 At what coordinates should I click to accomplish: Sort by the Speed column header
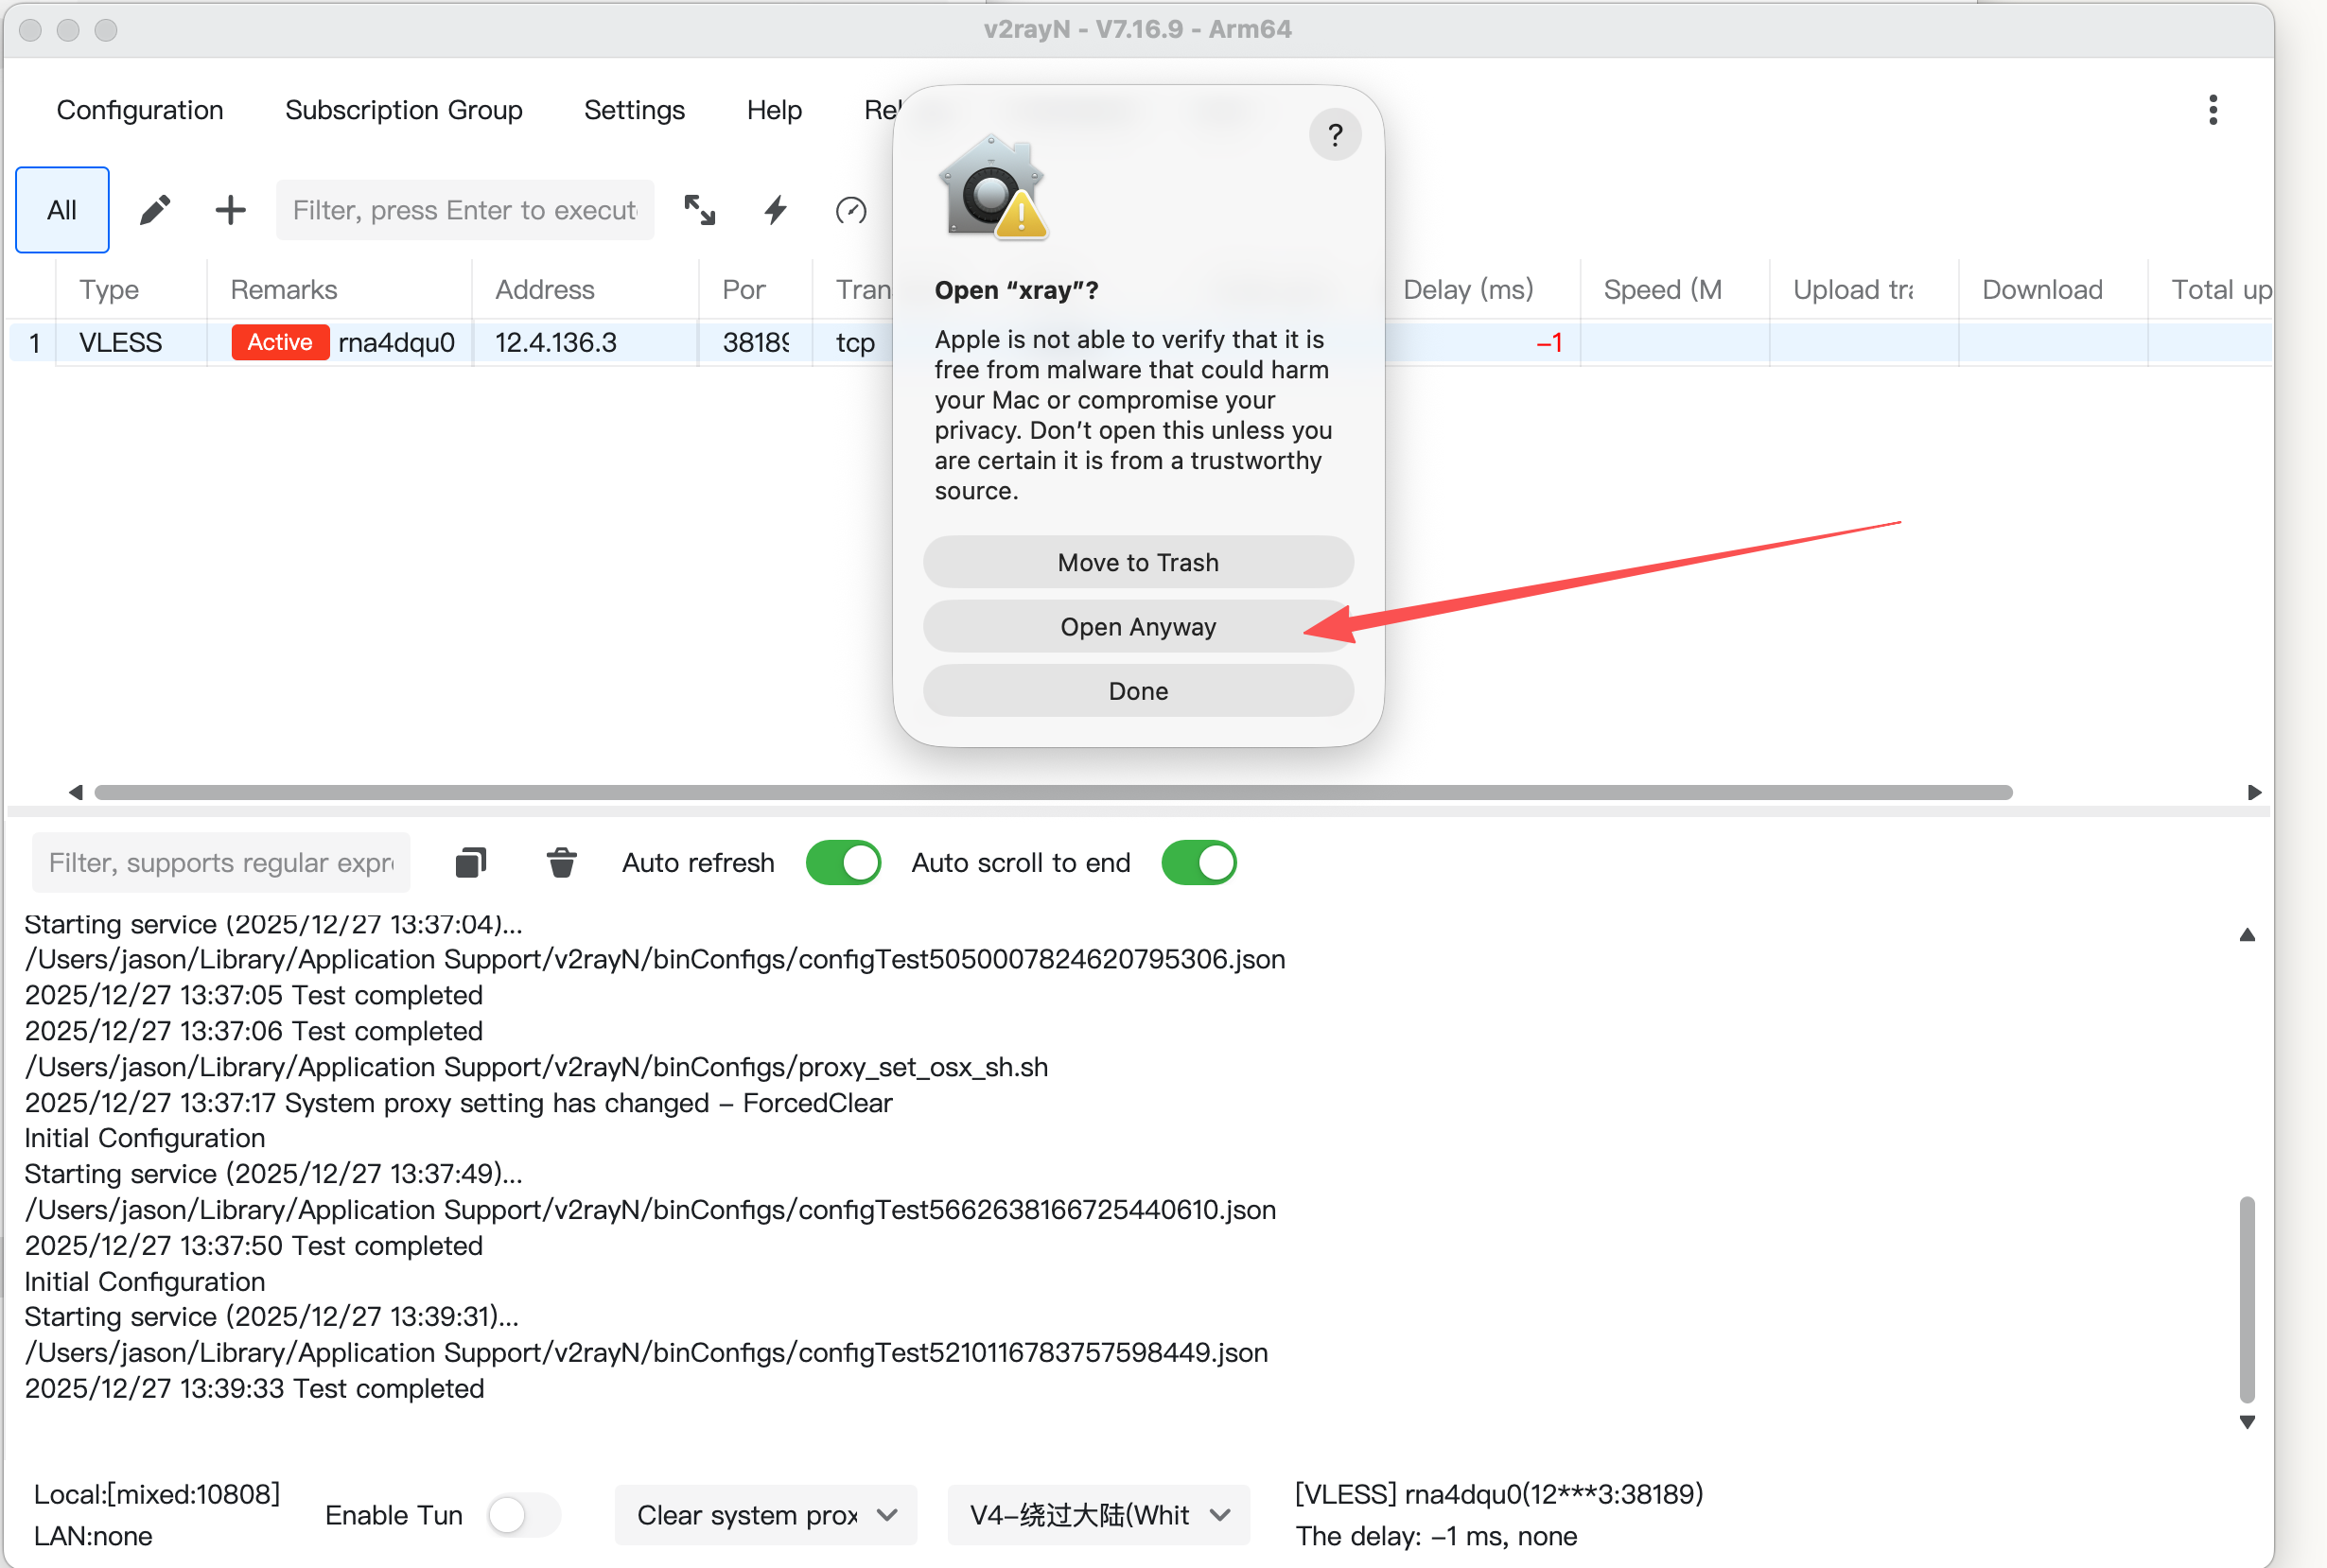1674,289
